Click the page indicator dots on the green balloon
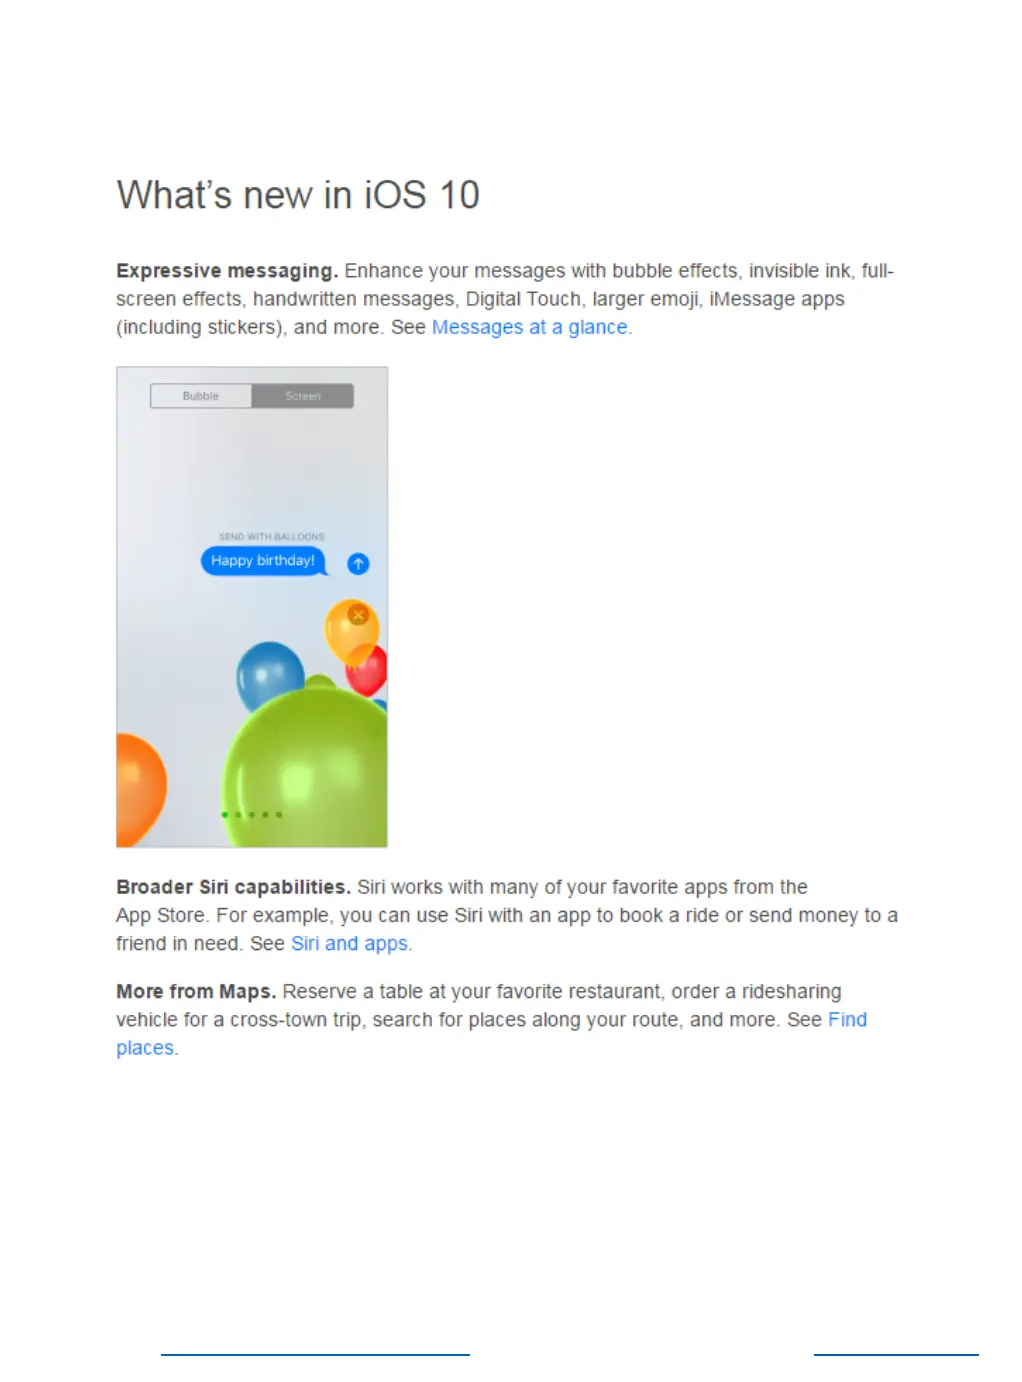Screen dimensions: 1022x1382 (x=251, y=815)
